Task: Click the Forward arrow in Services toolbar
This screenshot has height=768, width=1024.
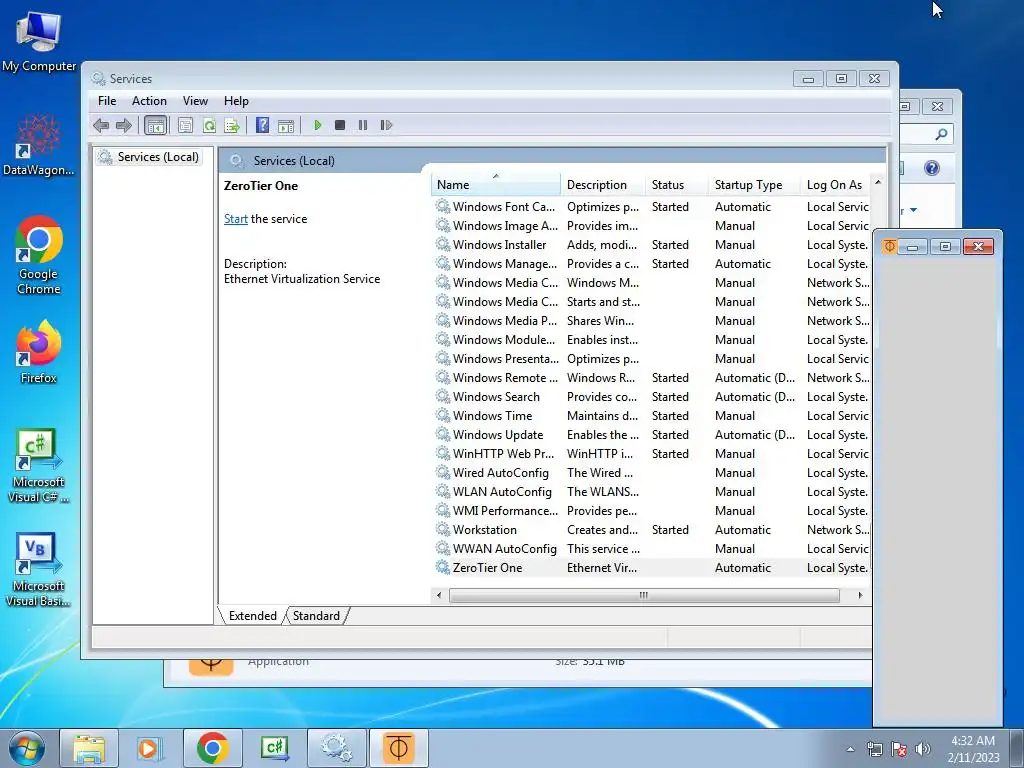Action: coord(123,125)
